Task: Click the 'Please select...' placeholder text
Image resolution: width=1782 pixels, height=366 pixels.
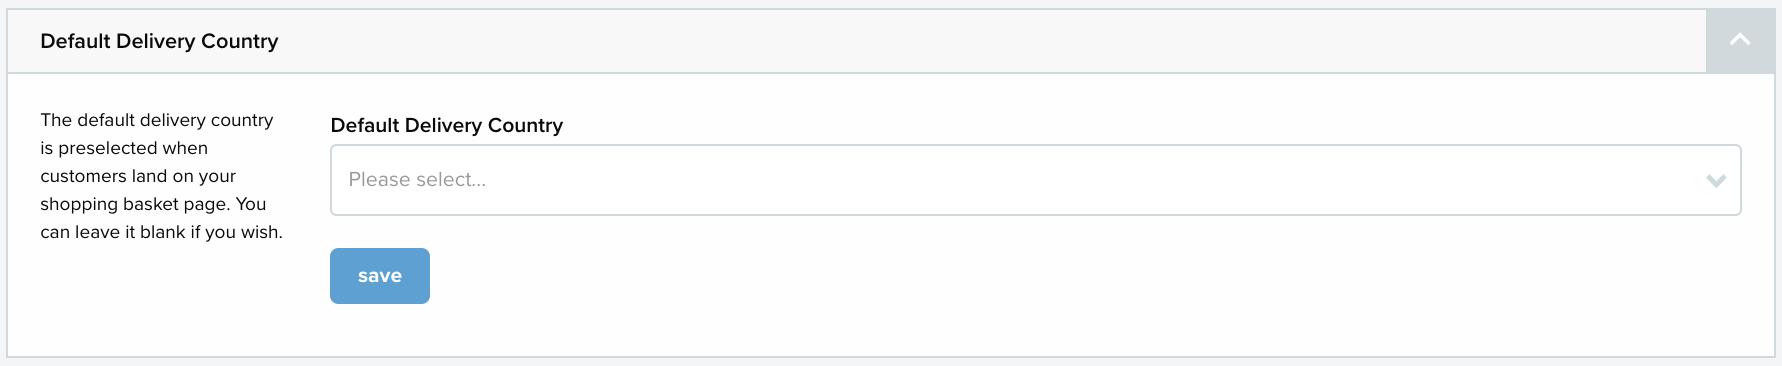Action: pos(417,180)
